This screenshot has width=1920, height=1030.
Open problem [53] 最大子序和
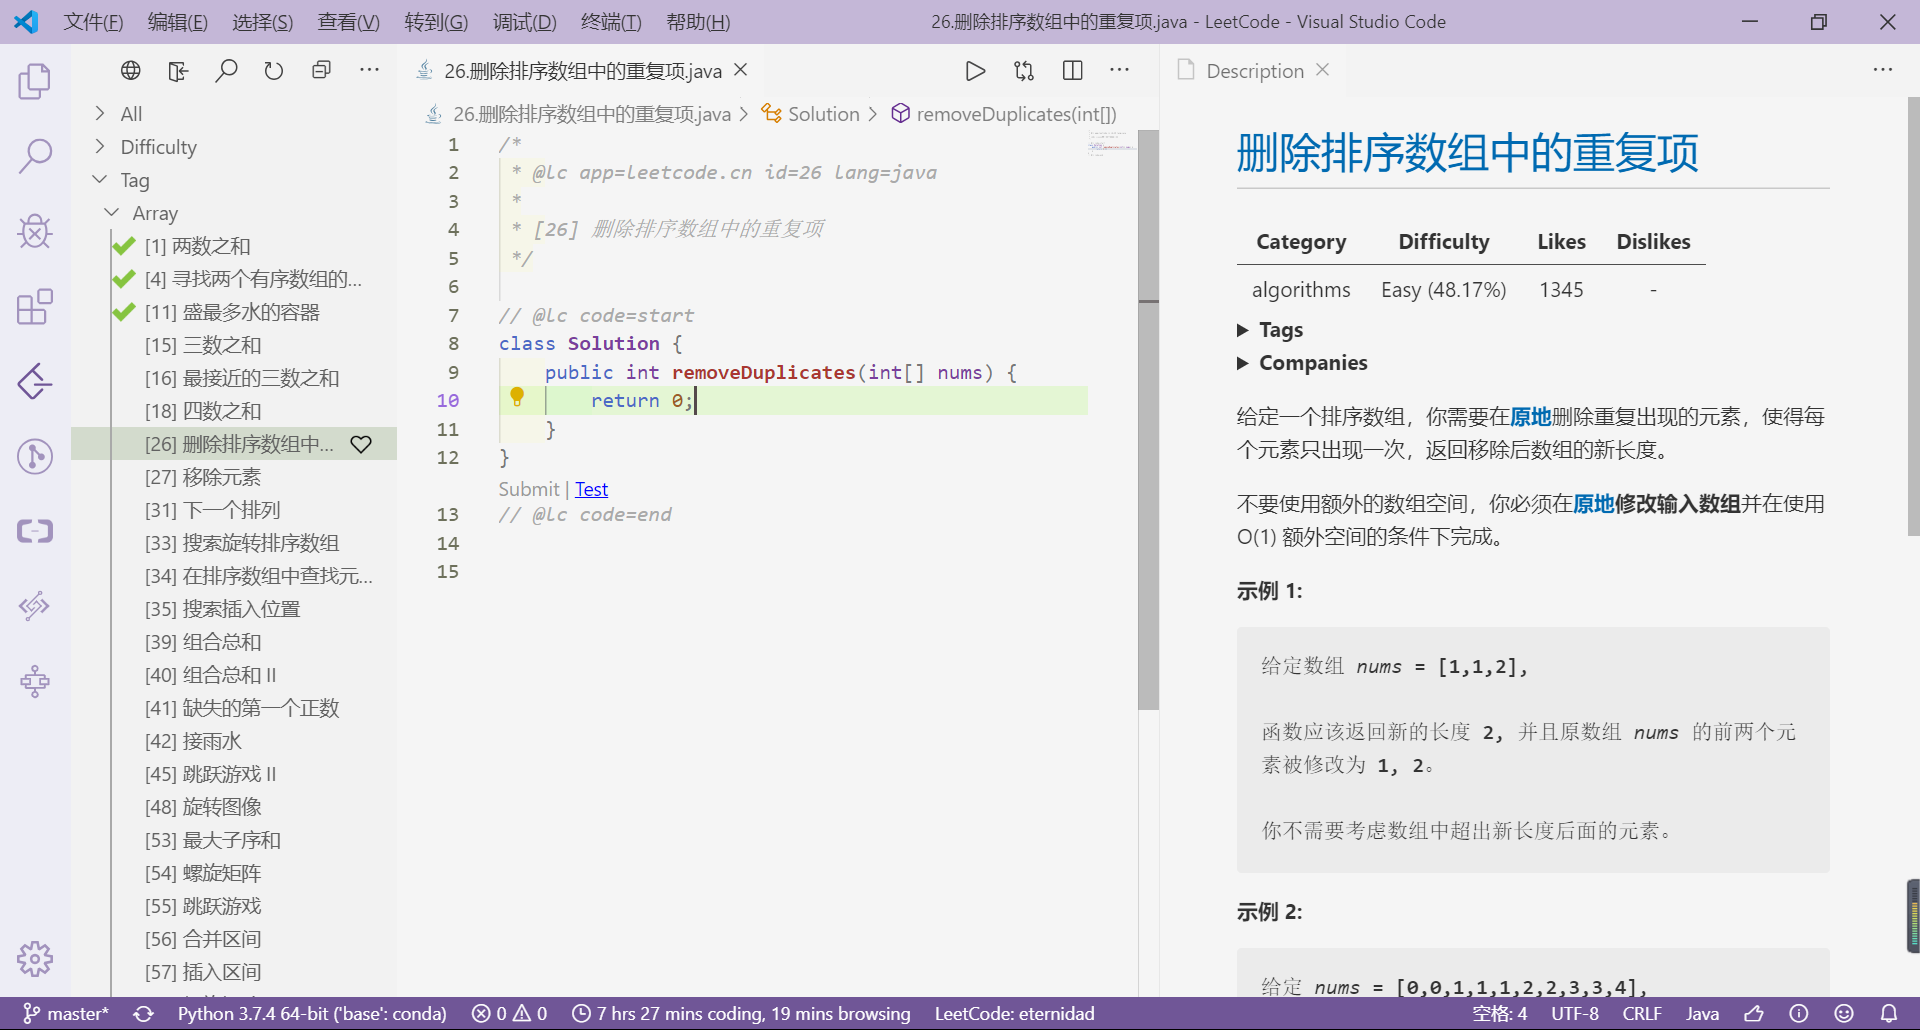tap(212, 840)
